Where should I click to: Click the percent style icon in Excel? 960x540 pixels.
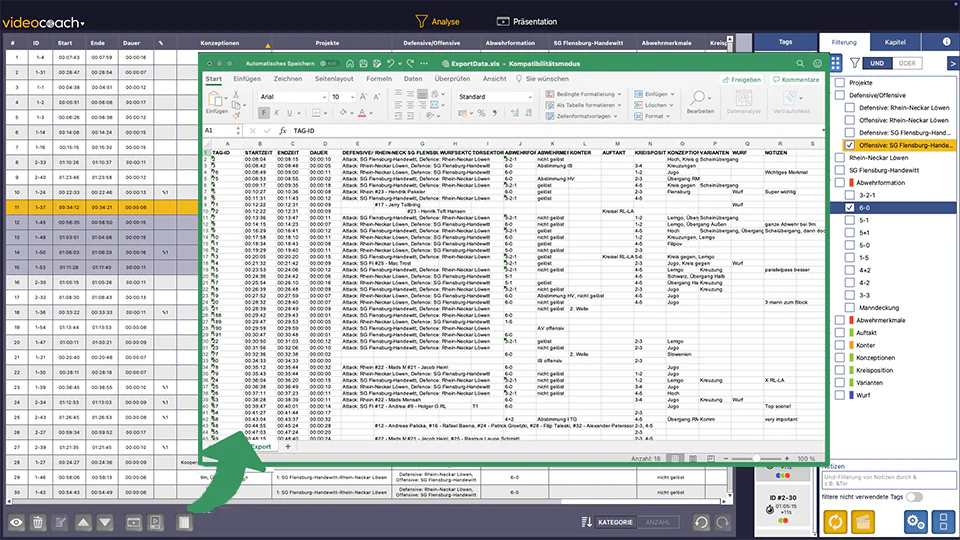point(481,113)
